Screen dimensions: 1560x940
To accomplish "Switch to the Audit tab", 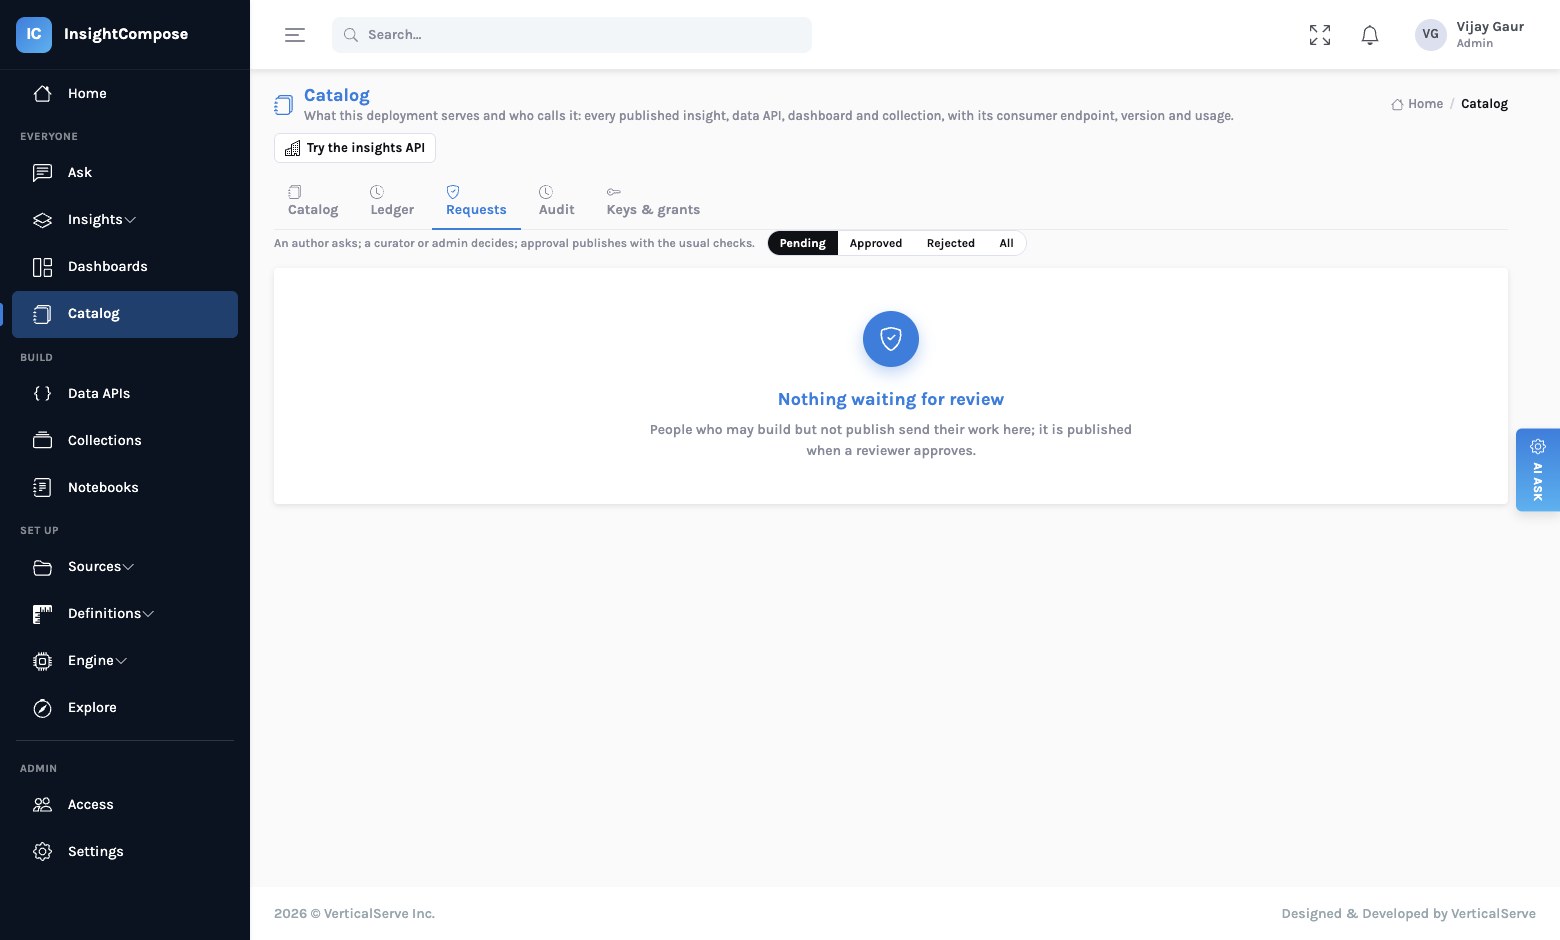I will 557,201.
